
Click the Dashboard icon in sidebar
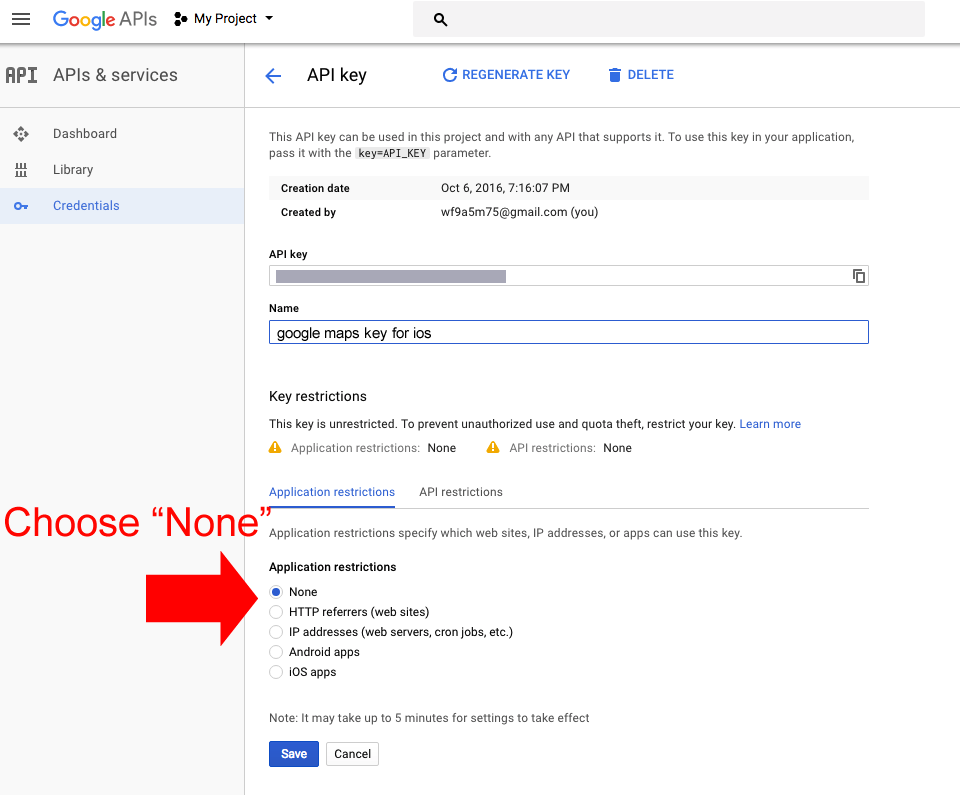(21, 134)
